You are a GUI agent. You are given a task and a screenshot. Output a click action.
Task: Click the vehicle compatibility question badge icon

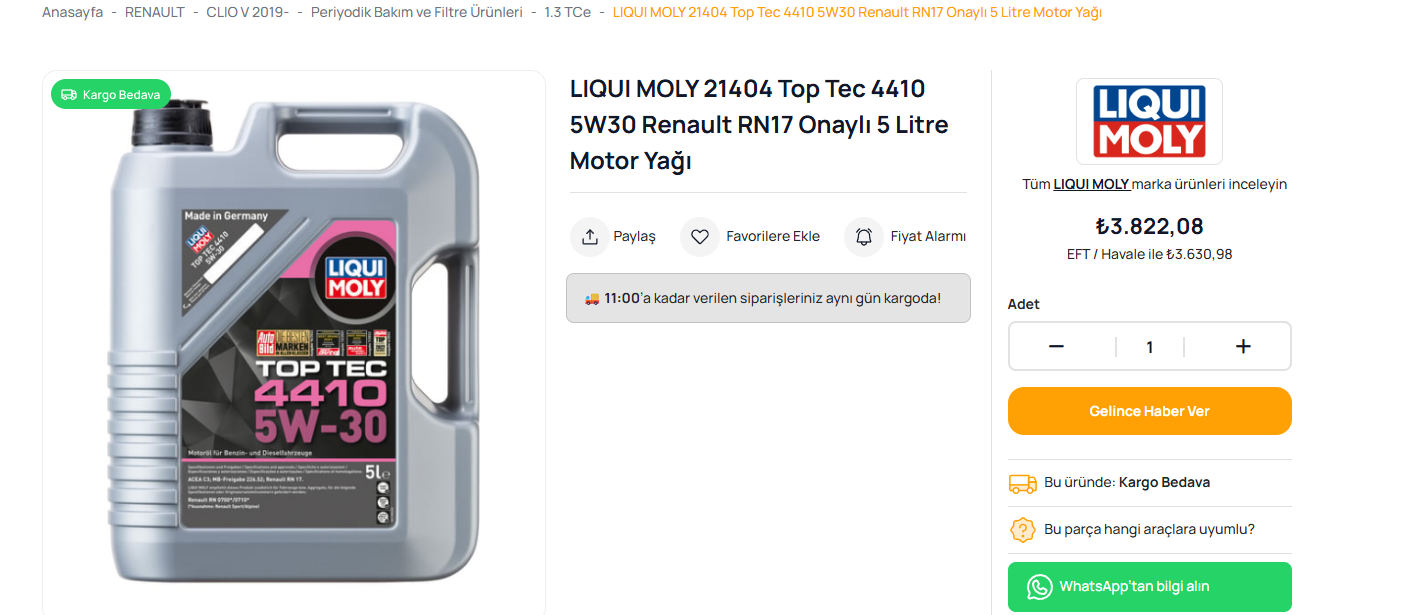1023,529
